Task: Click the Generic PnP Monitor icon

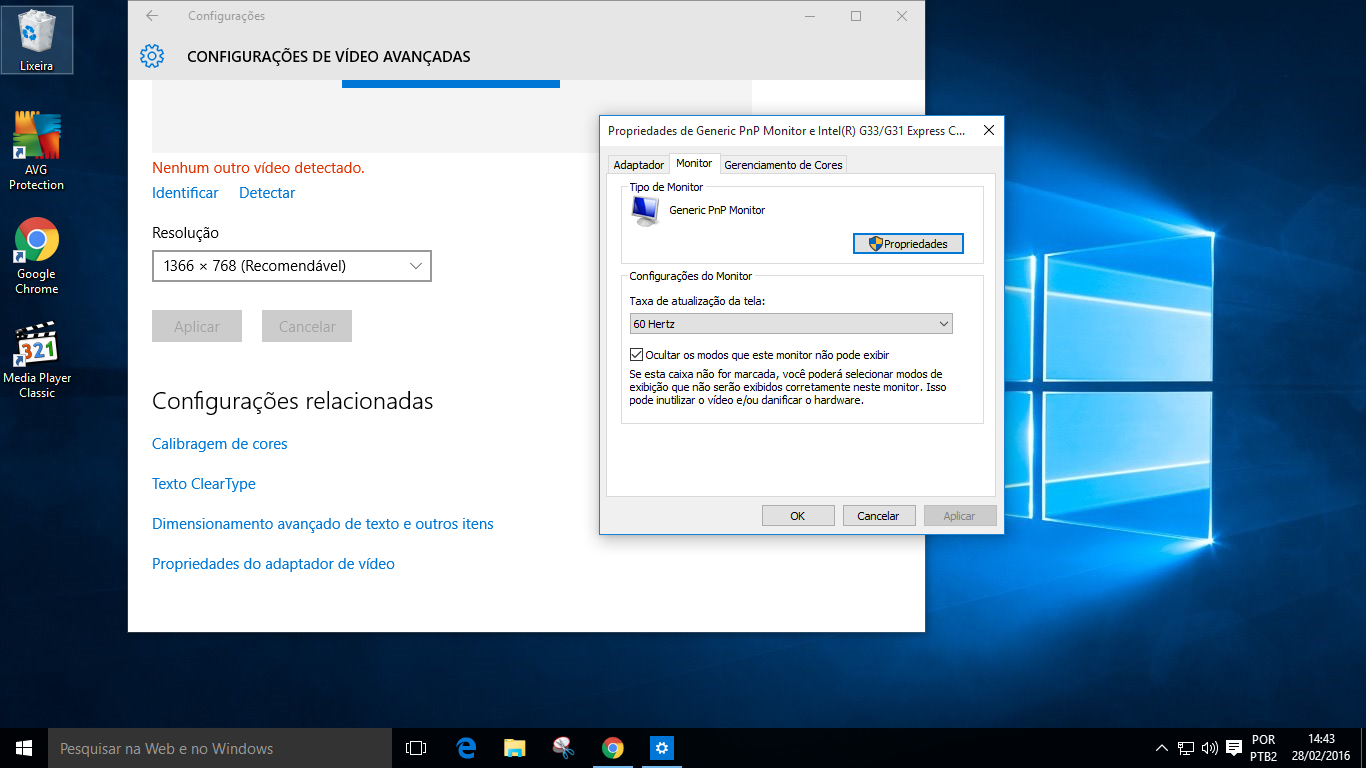Action: [x=646, y=211]
